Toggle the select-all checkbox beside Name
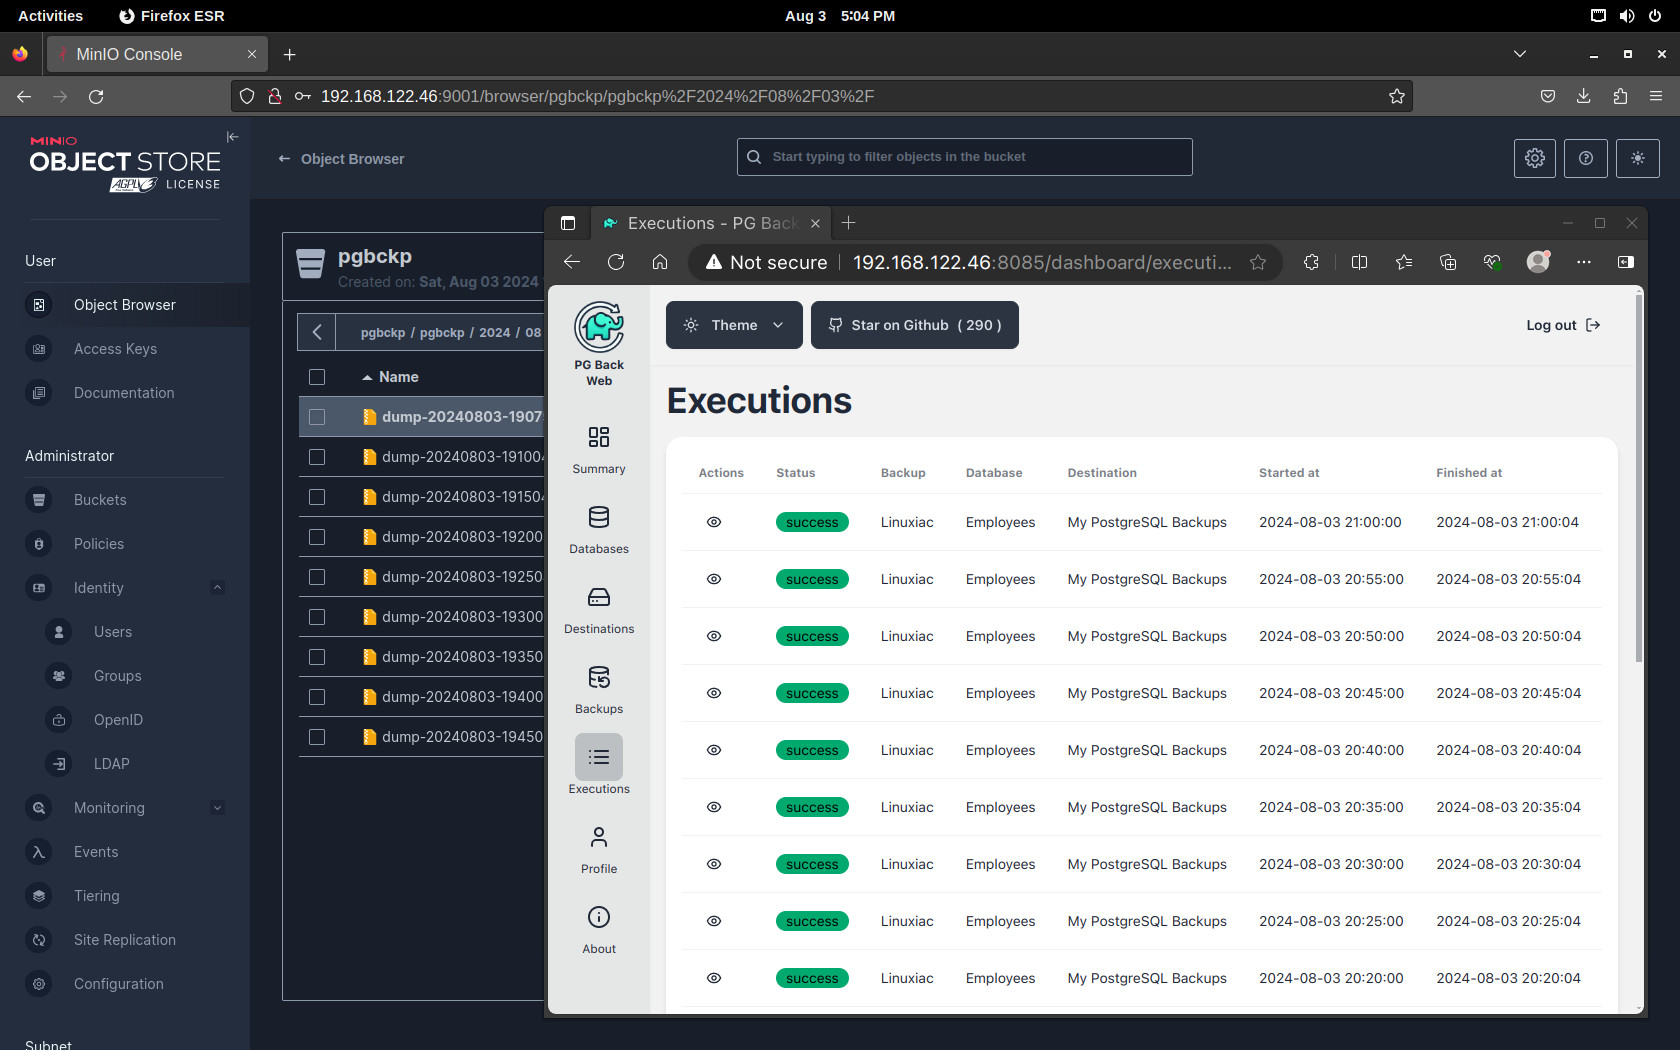 click(317, 377)
